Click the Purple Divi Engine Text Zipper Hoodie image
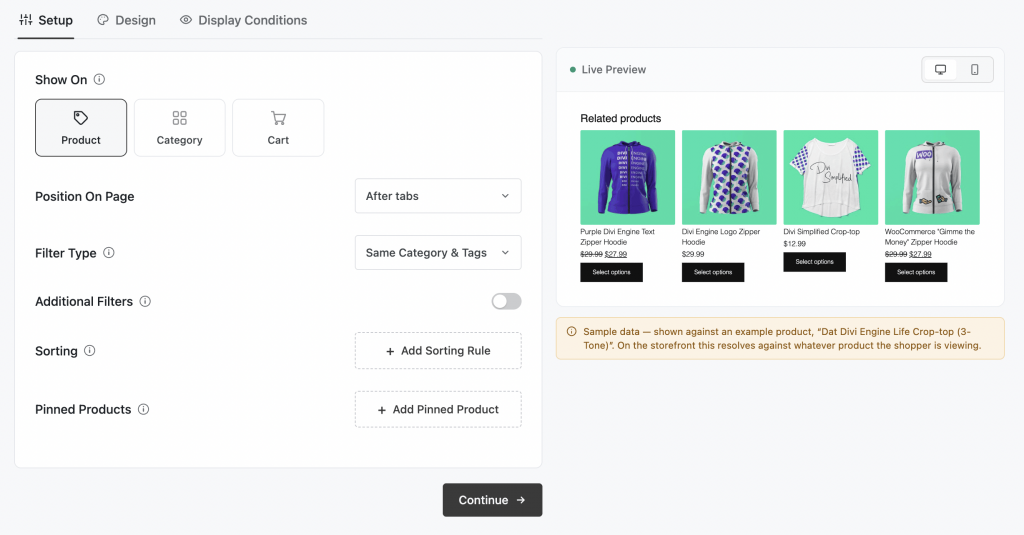 click(628, 178)
